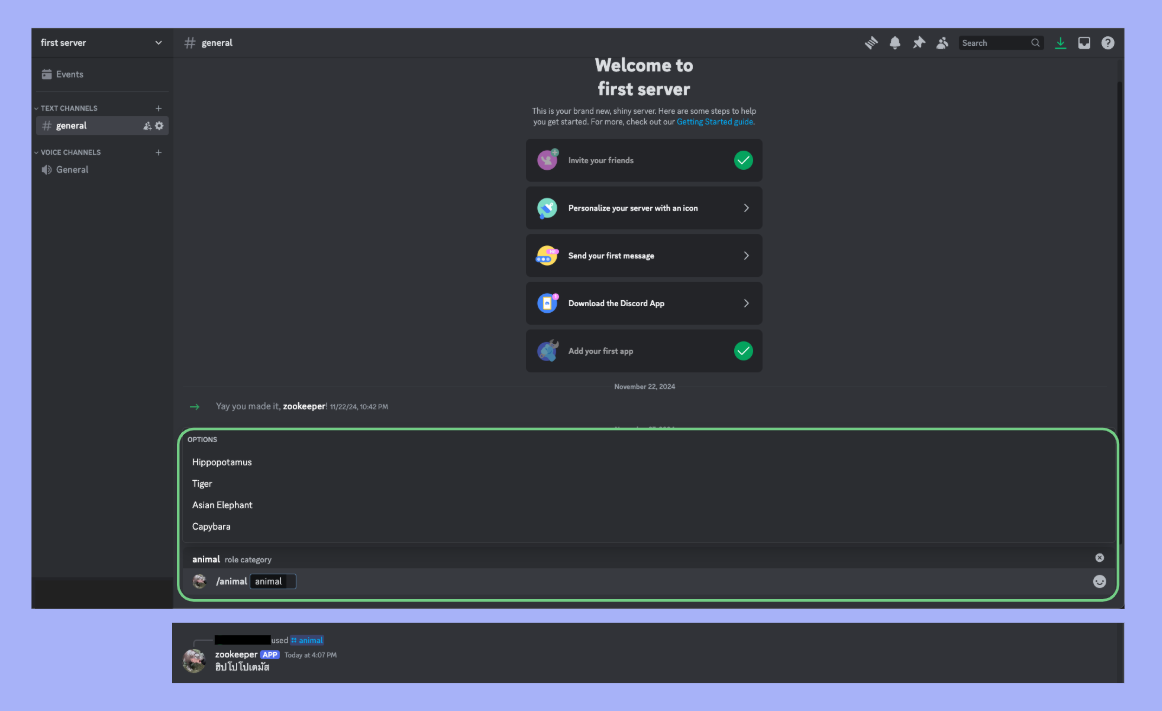Open settings gear for general channel

point(159,126)
